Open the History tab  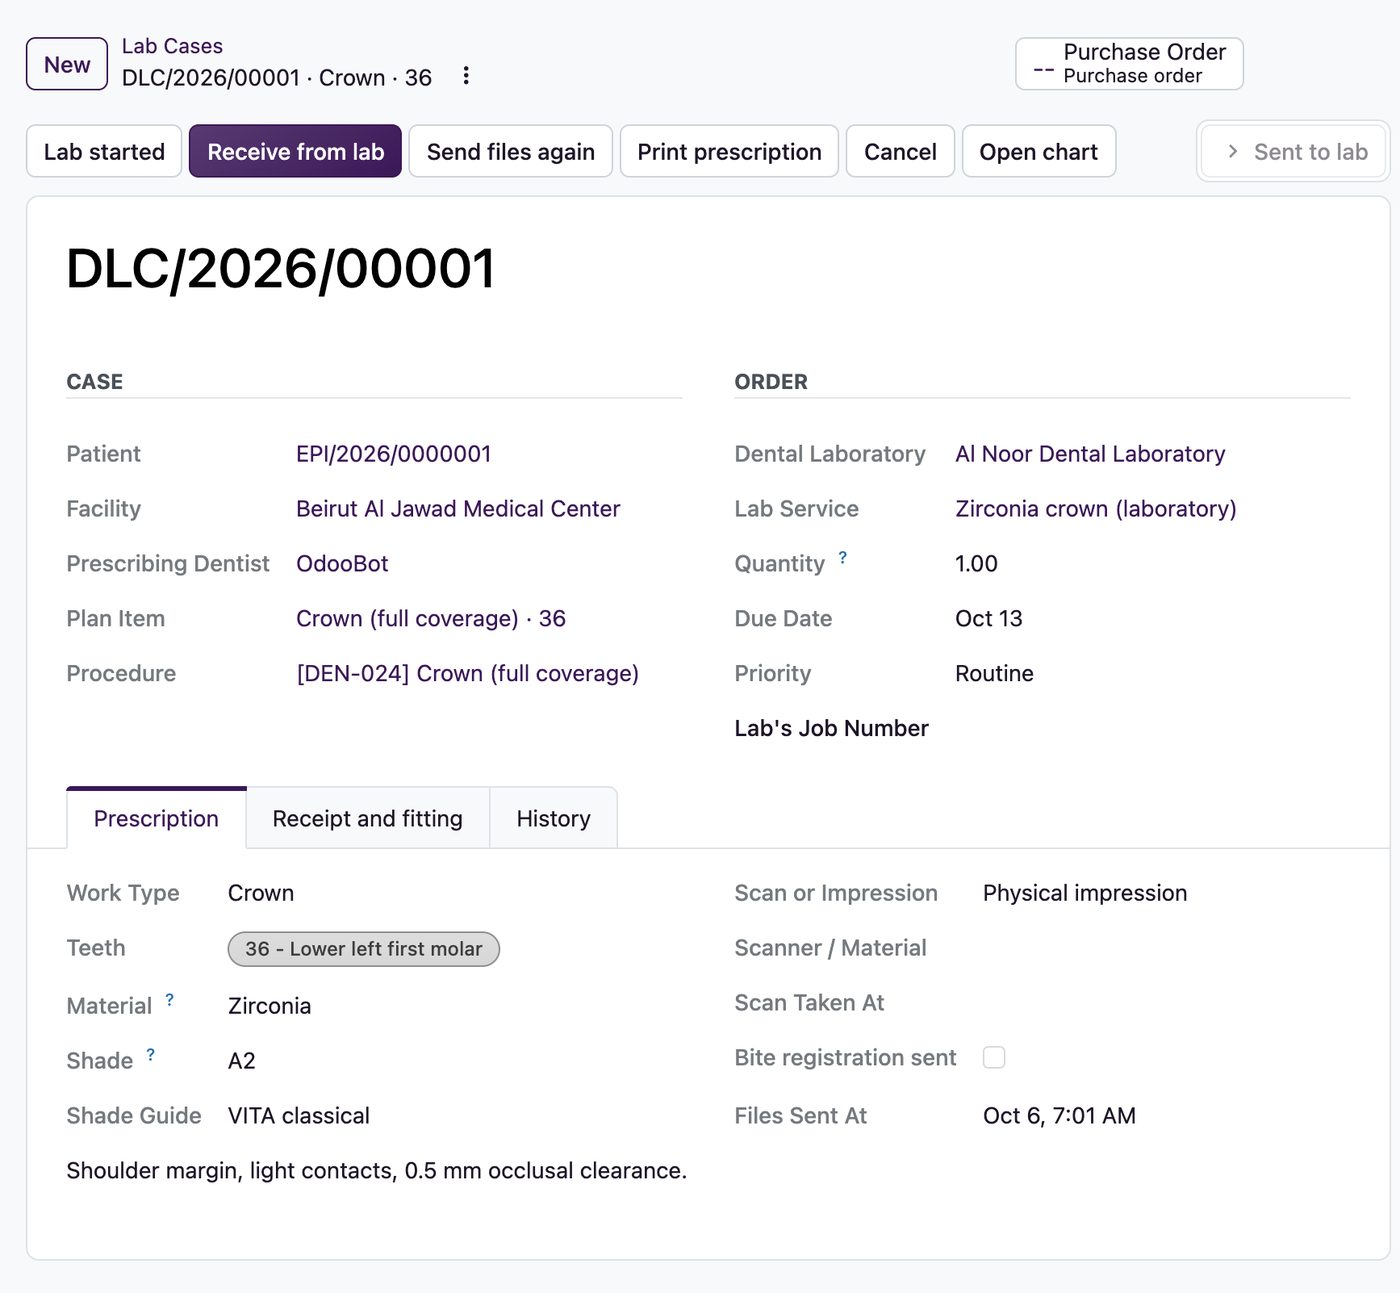553,818
